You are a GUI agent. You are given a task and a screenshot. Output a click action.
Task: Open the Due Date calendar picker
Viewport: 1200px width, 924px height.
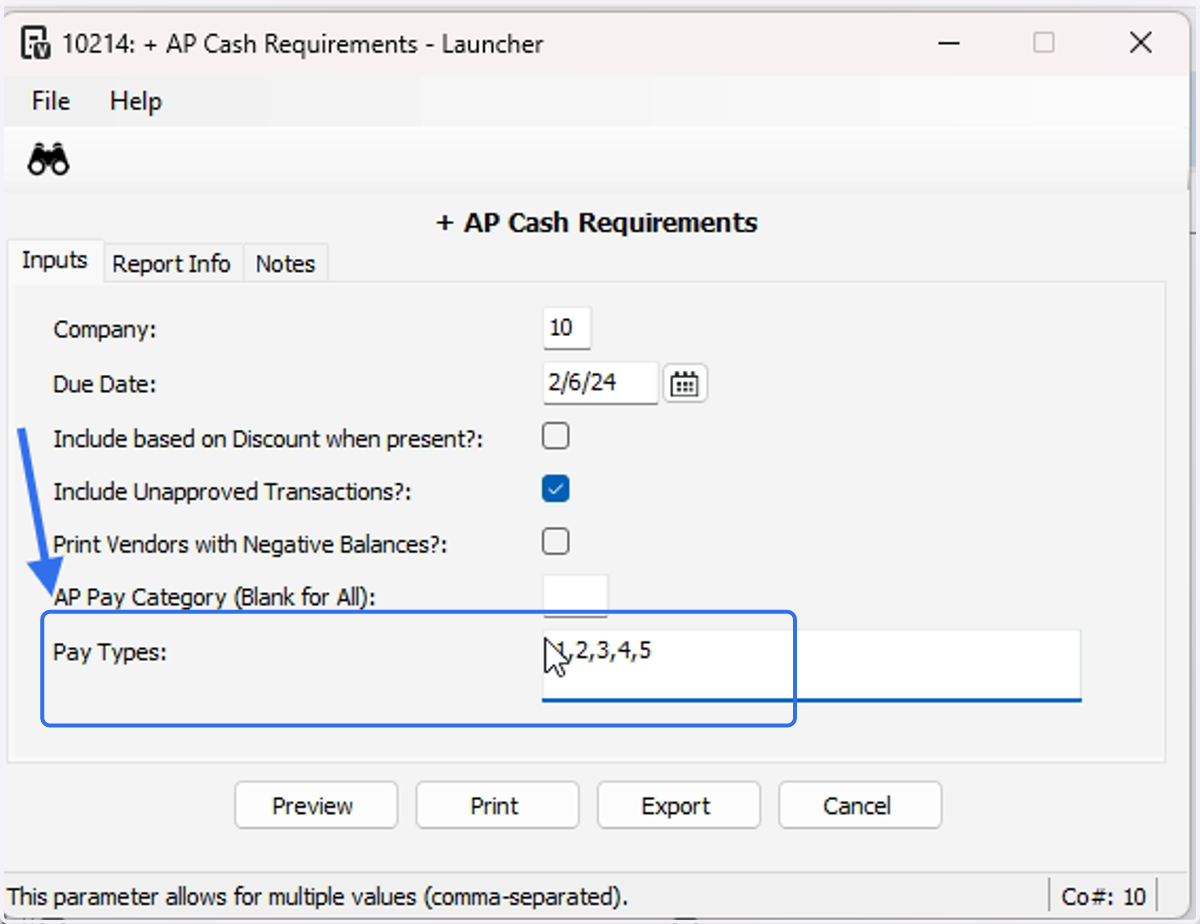685,383
